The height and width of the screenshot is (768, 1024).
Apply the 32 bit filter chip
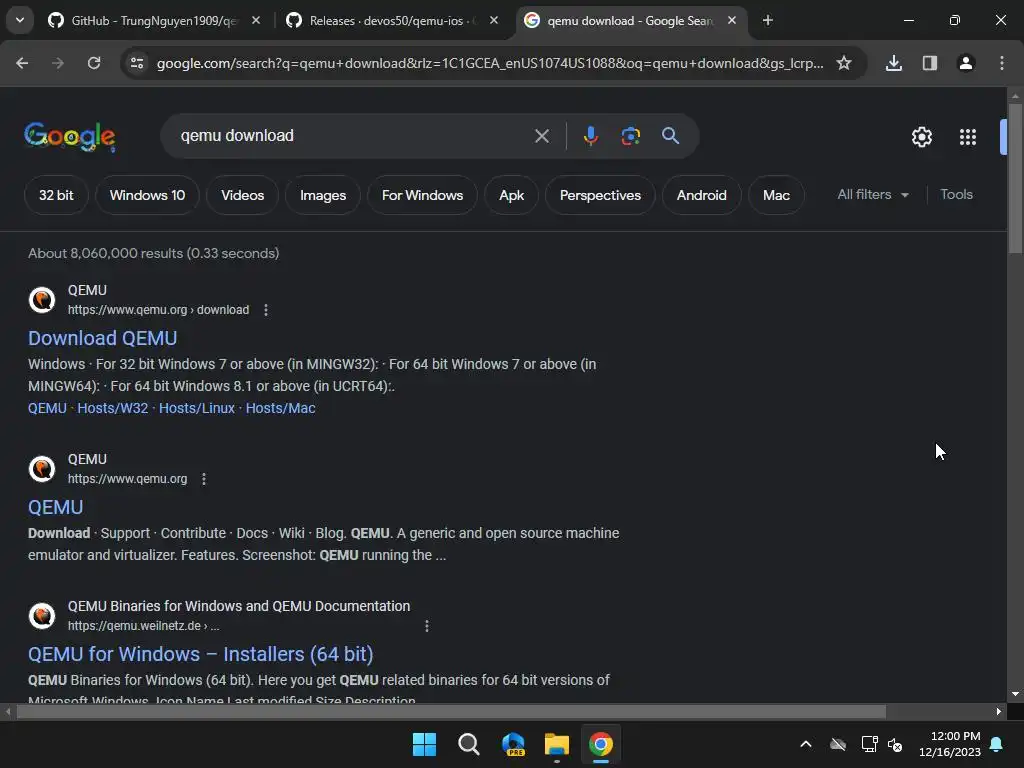coord(56,195)
